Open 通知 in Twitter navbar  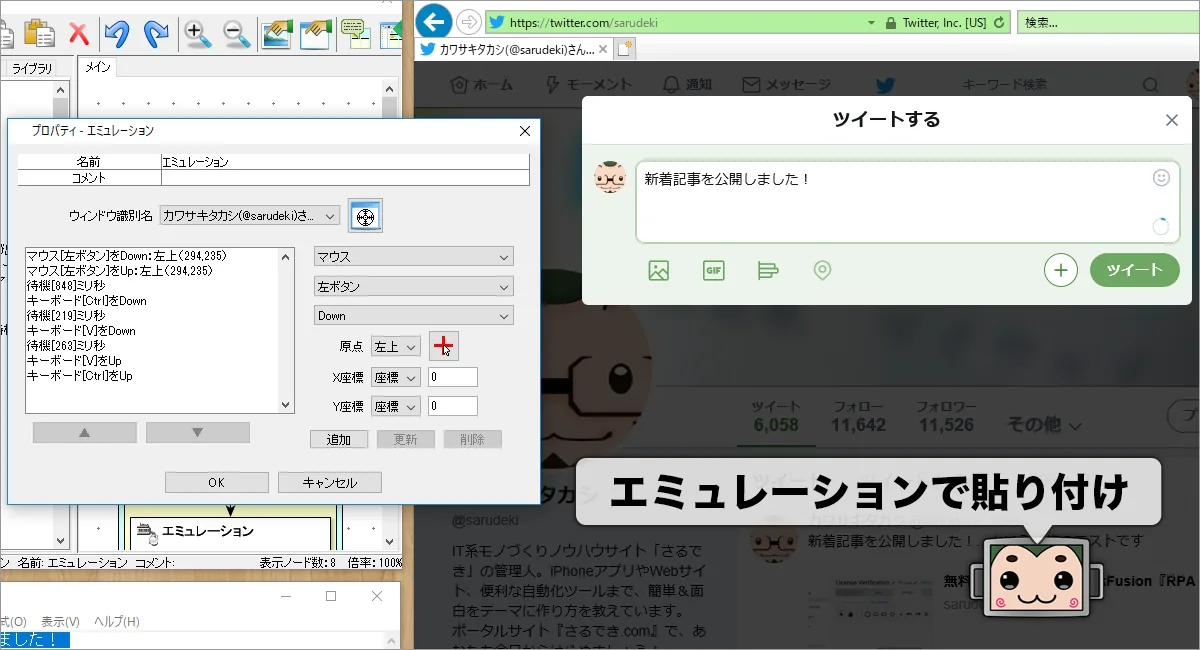pyautogui.click(x=687, y=85)
